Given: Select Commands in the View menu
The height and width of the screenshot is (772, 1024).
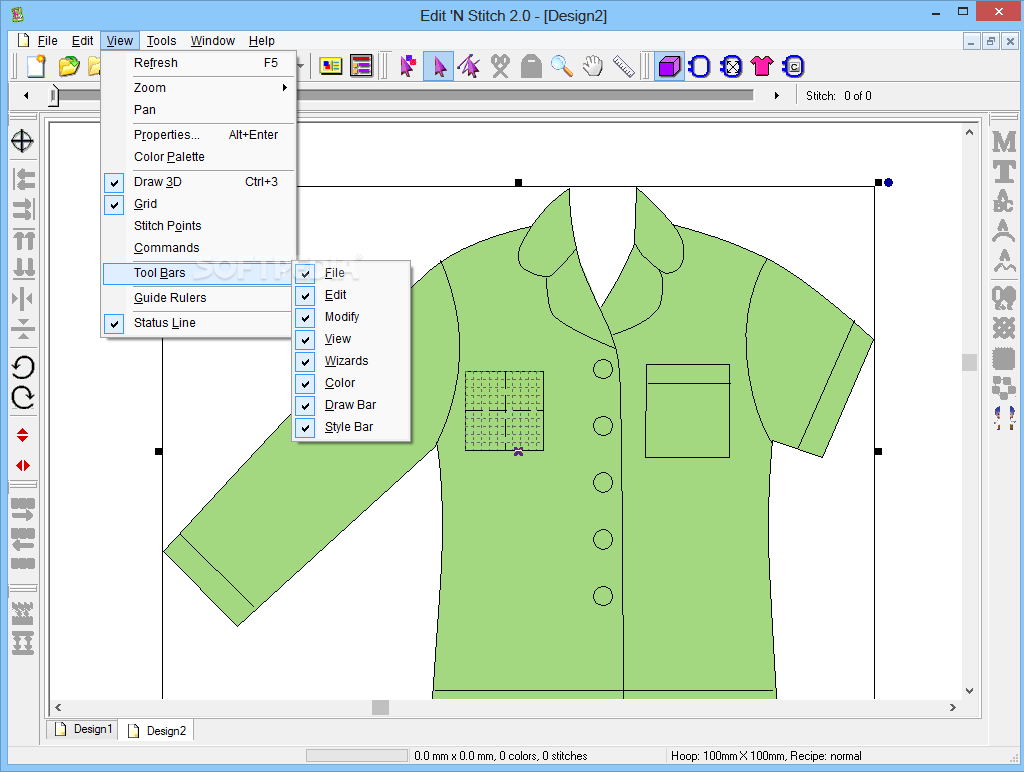Looking at the screenshot, I should pyautogui.click(x=199, y=248).
